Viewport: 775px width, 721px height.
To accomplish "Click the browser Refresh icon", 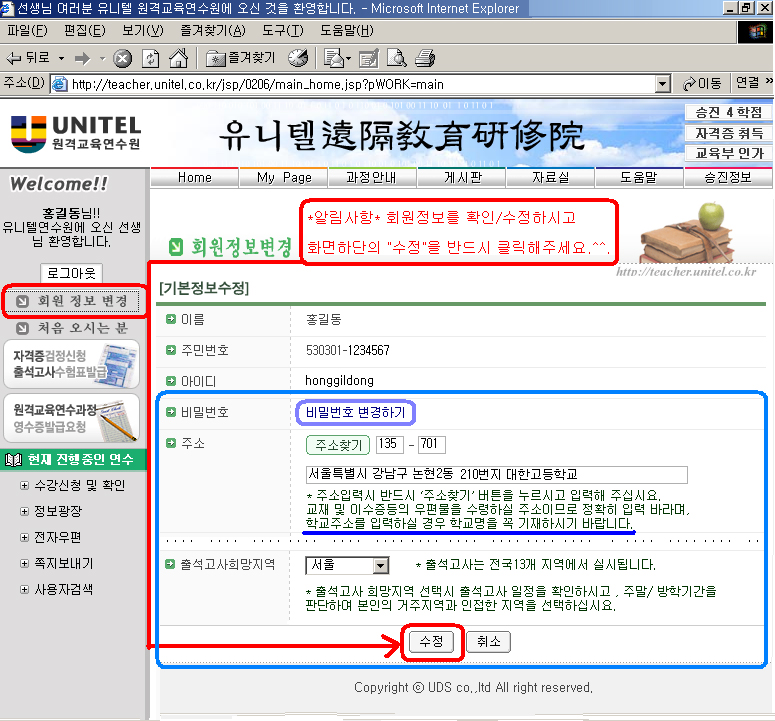I will coord(150,57).
